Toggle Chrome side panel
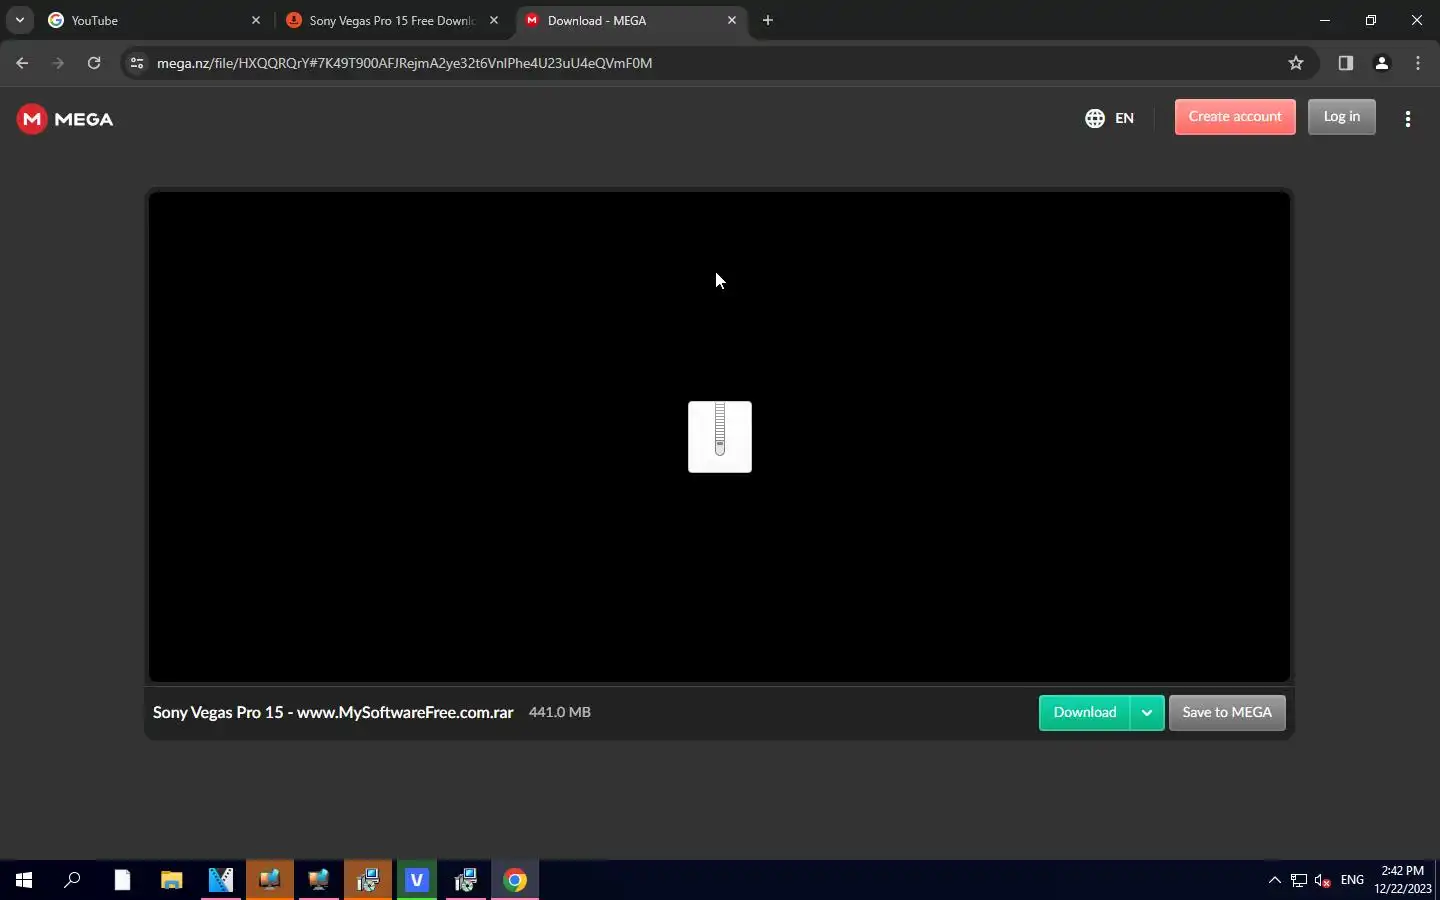Image resolution: width=1440 pixels, height=900 pixels. coord(1346,63)
